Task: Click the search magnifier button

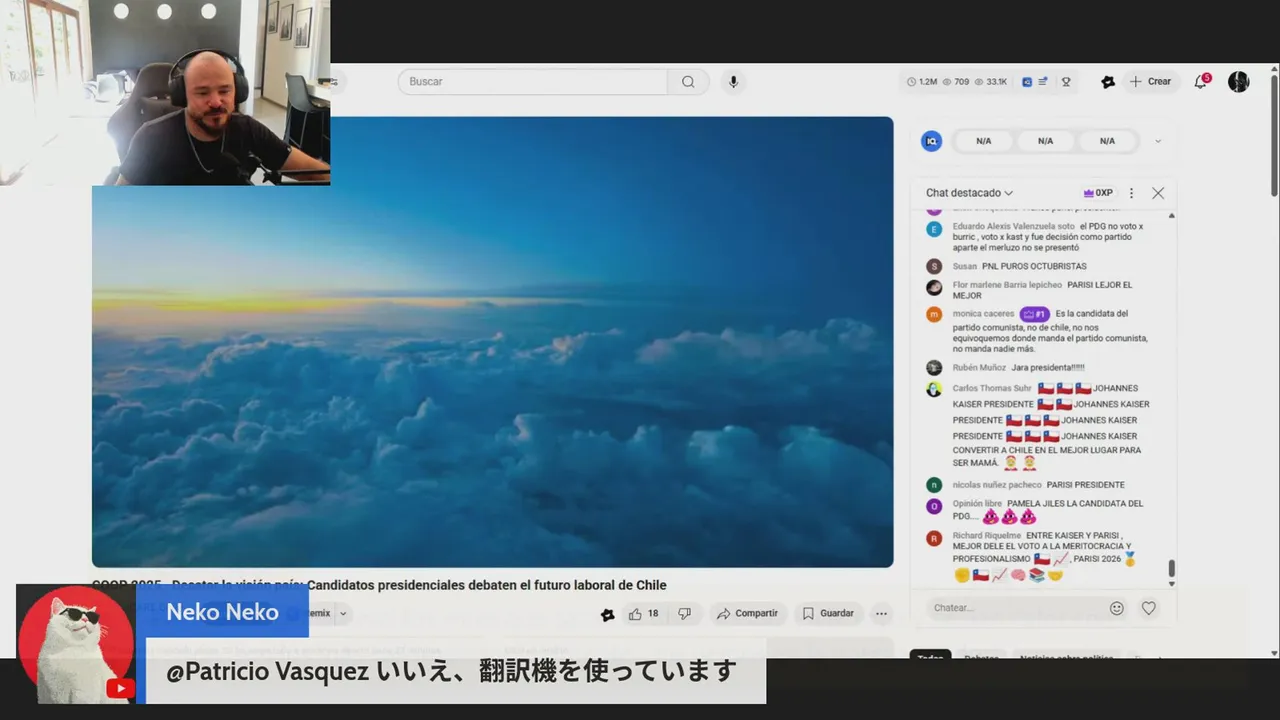Action: [688, 82]
